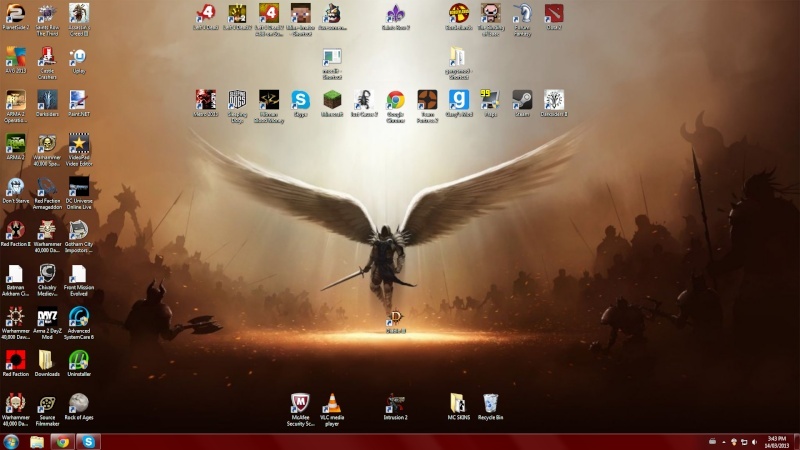Open File Explorer from taskbar
Screen dimensions: 800x450
(x=37, y=442)
